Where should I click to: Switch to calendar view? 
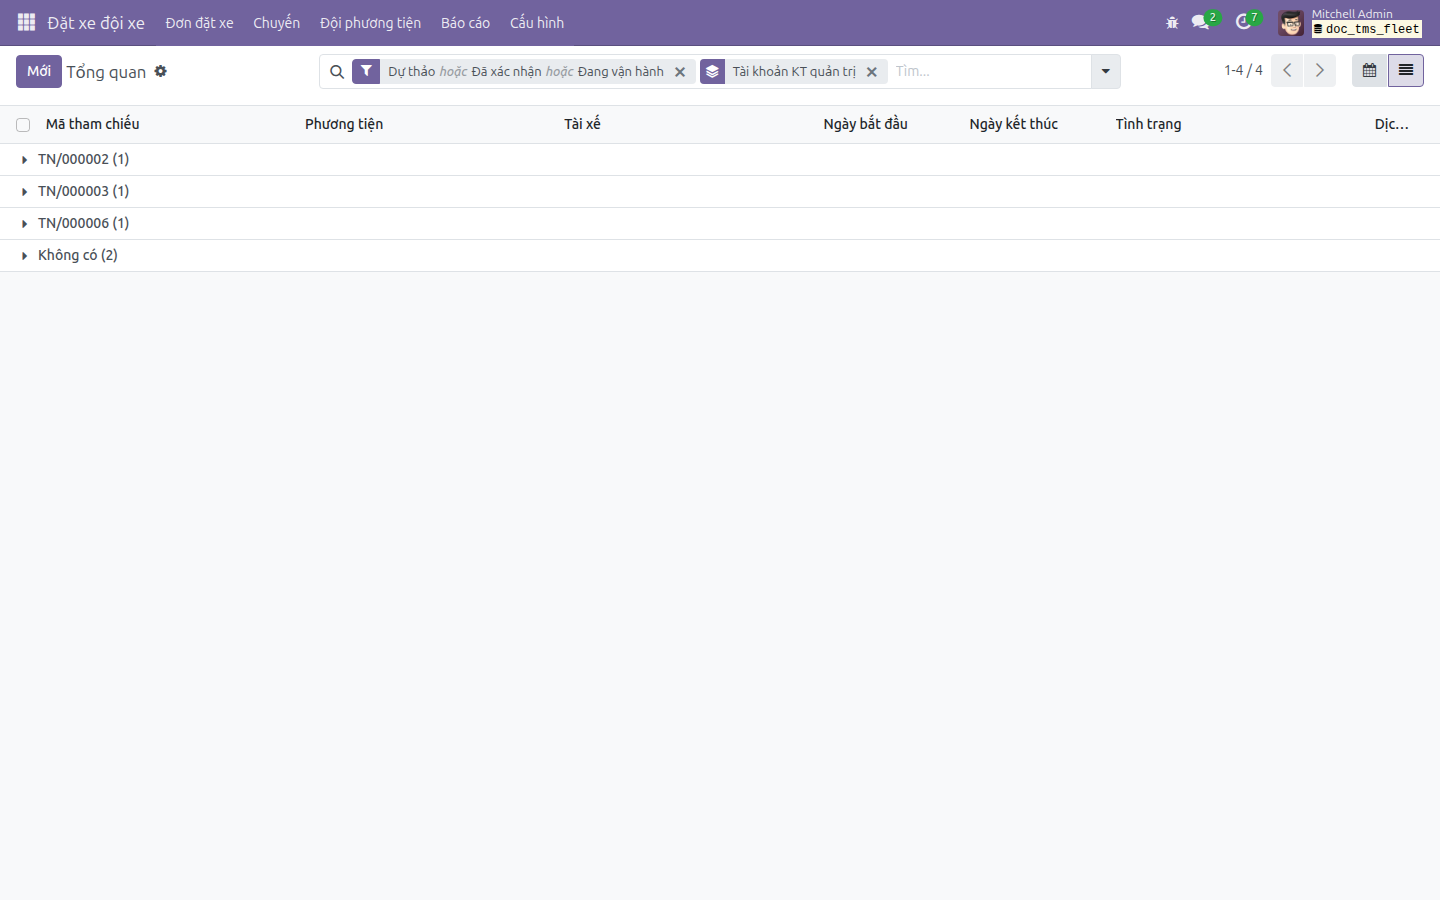(x=1370, y=70)
